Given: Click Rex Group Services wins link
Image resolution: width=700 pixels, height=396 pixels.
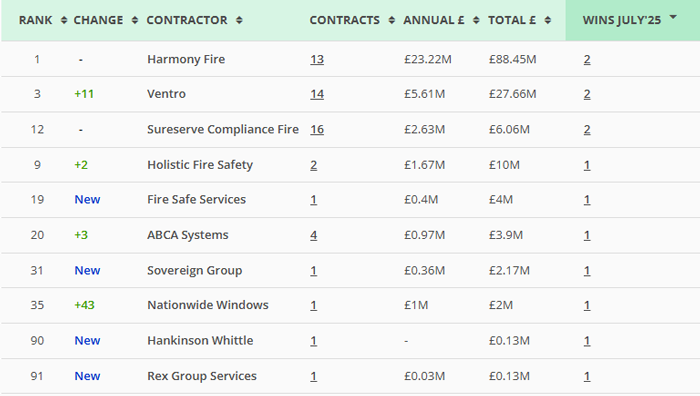Looking at the screenshot, I should point(587,376).
